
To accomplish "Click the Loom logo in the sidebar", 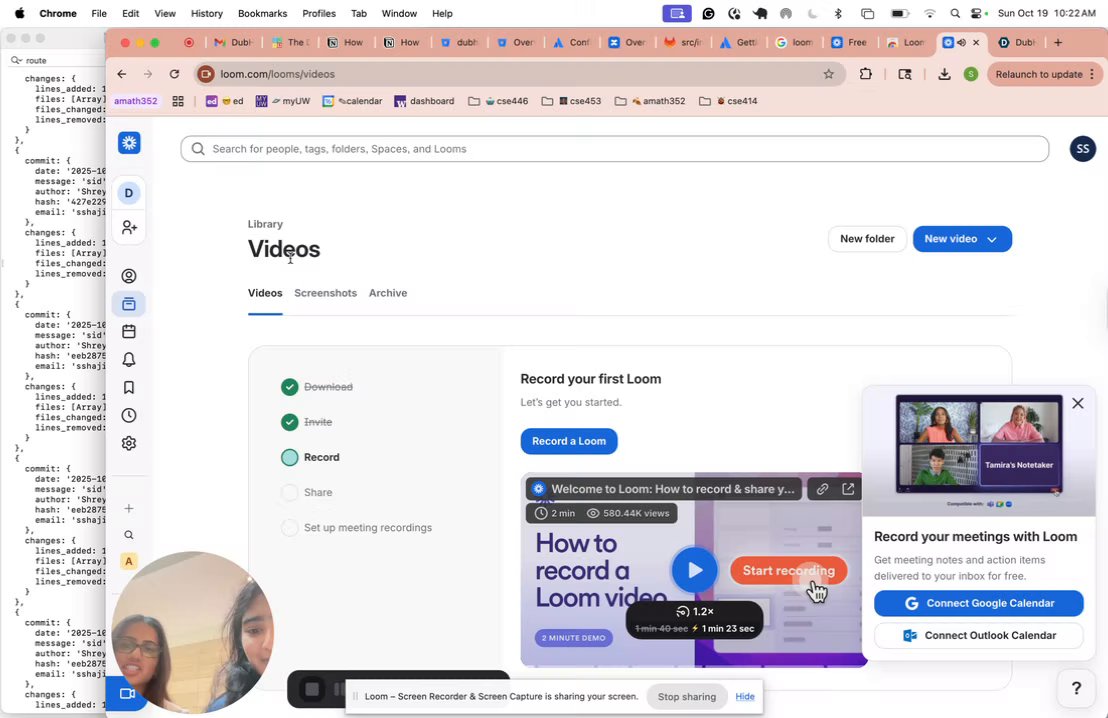I will click(129, 143).
